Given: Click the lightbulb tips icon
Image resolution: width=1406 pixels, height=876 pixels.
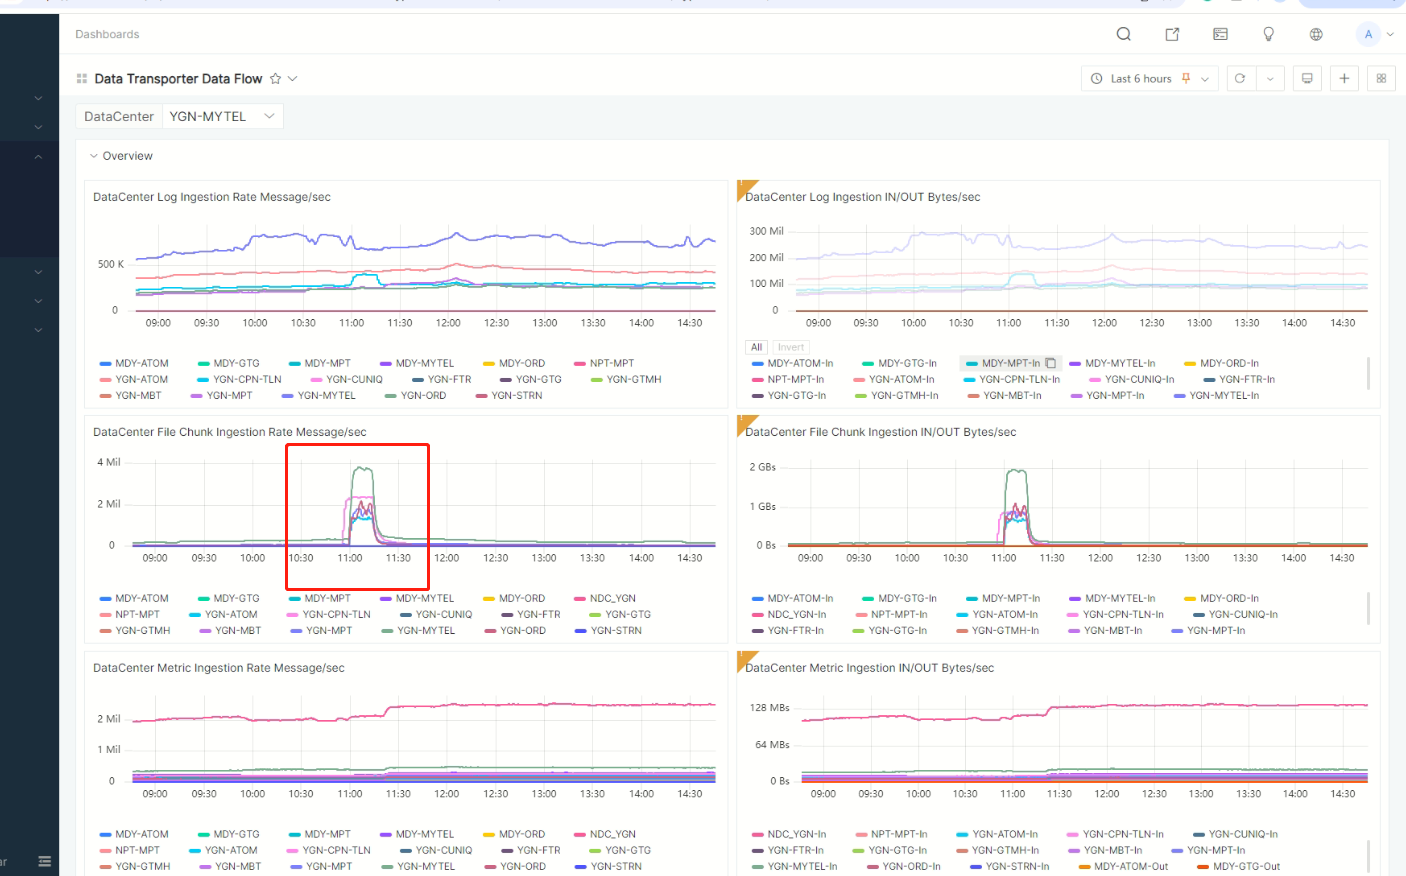Looking at the screenshot, I should 1268,34.
